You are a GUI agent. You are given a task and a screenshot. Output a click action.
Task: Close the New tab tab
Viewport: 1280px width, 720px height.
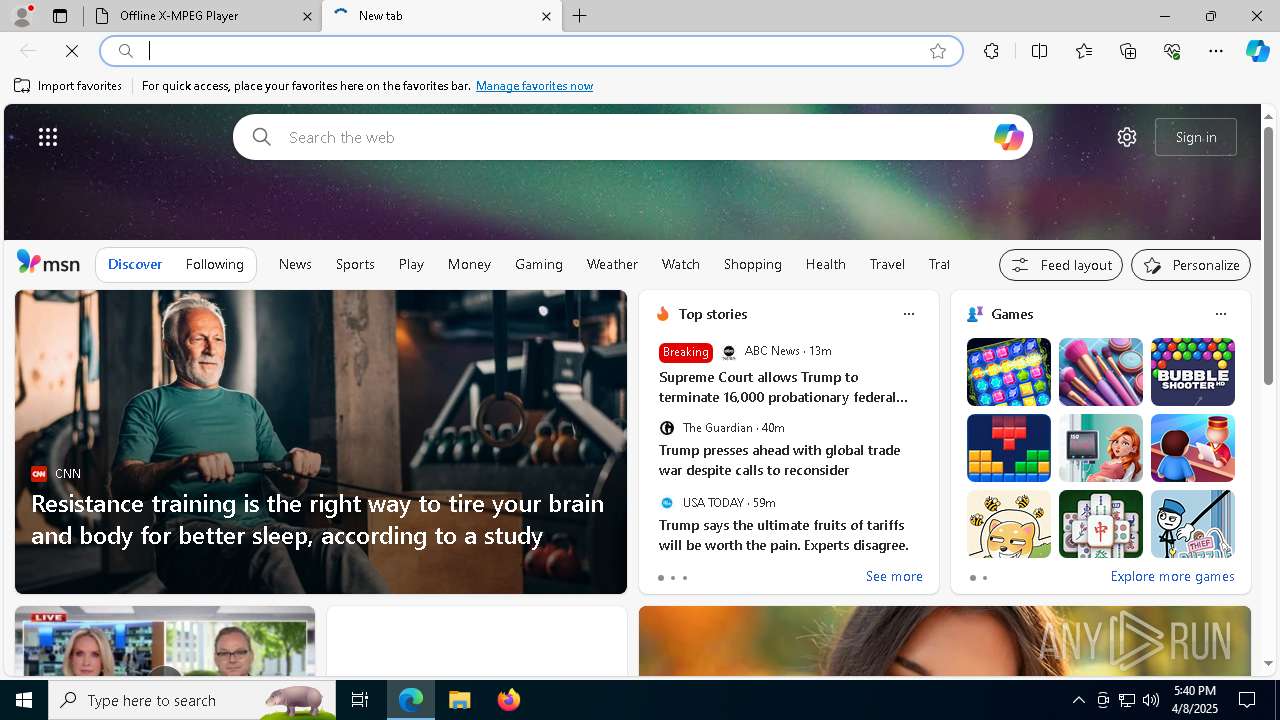546,16
